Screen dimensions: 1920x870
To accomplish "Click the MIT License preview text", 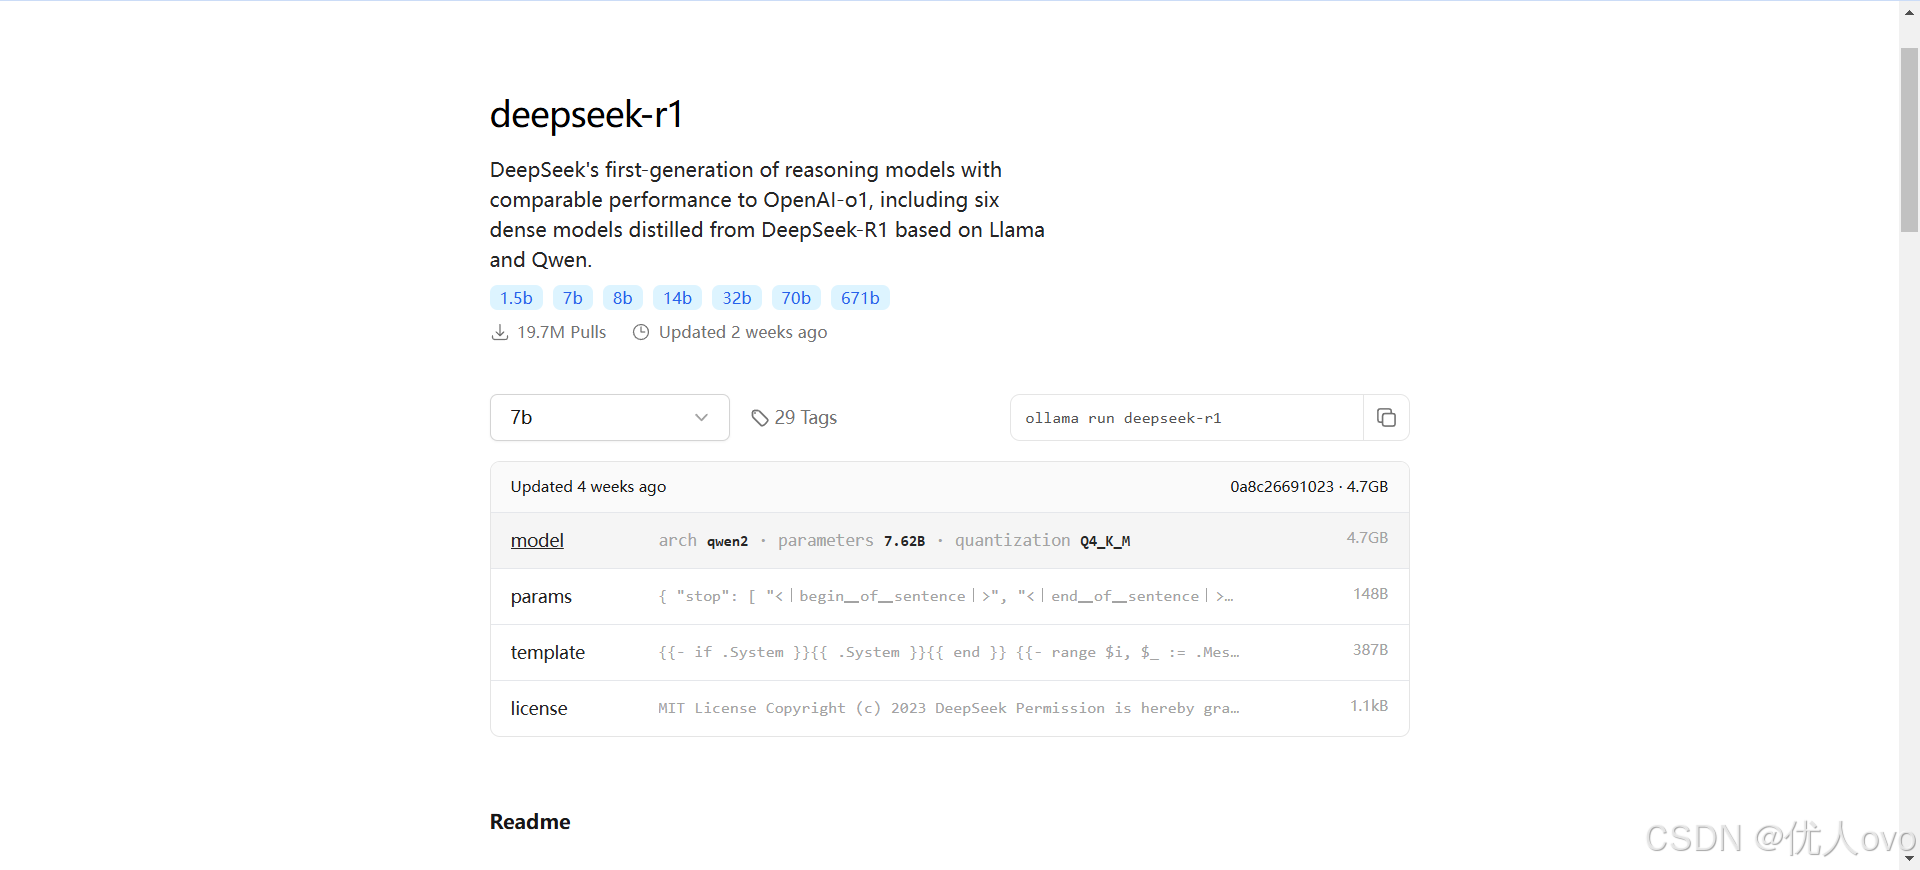I will [948, 708].
